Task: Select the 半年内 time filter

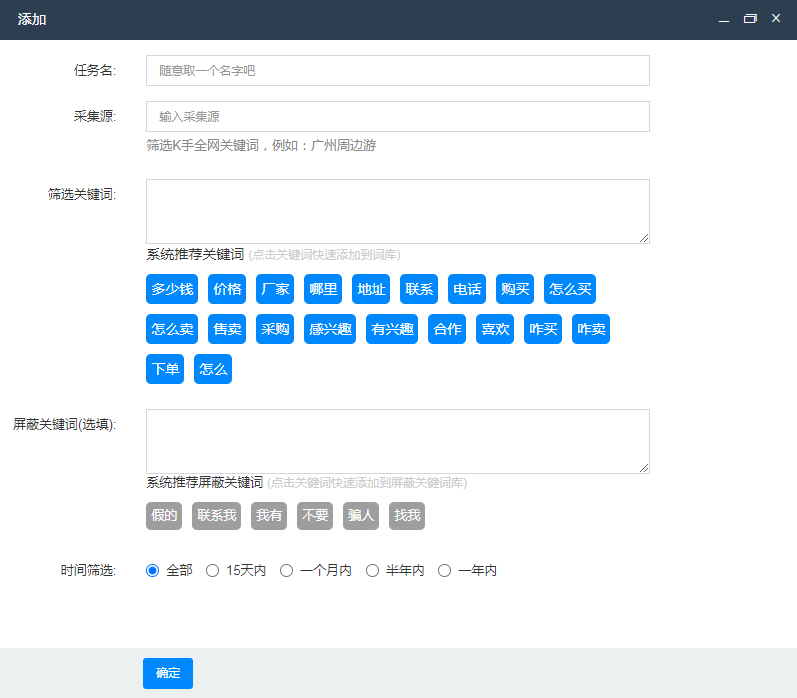Action: click(373, 570)
